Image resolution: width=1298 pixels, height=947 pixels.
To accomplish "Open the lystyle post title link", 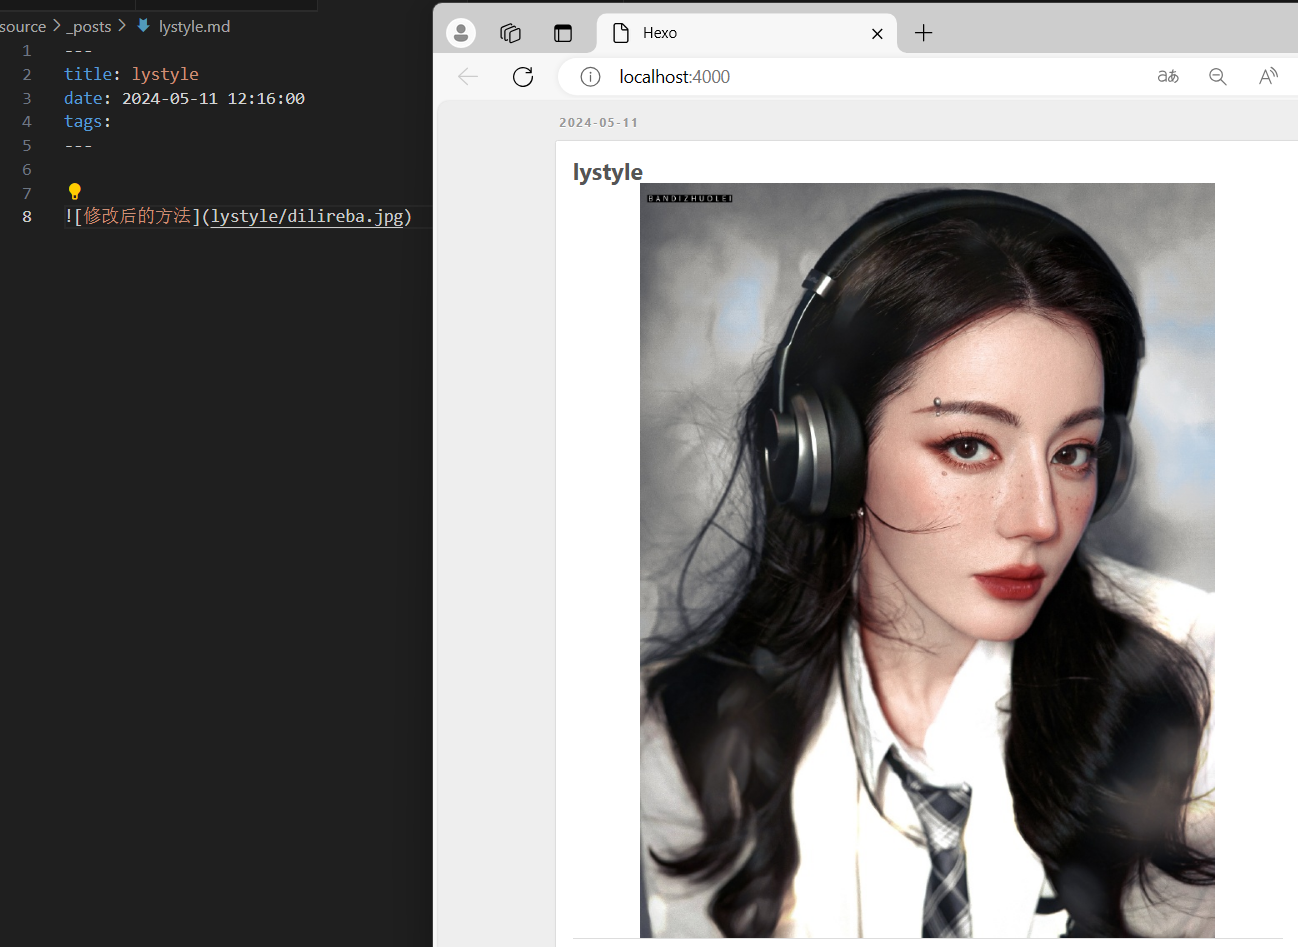I will [608, 172].
